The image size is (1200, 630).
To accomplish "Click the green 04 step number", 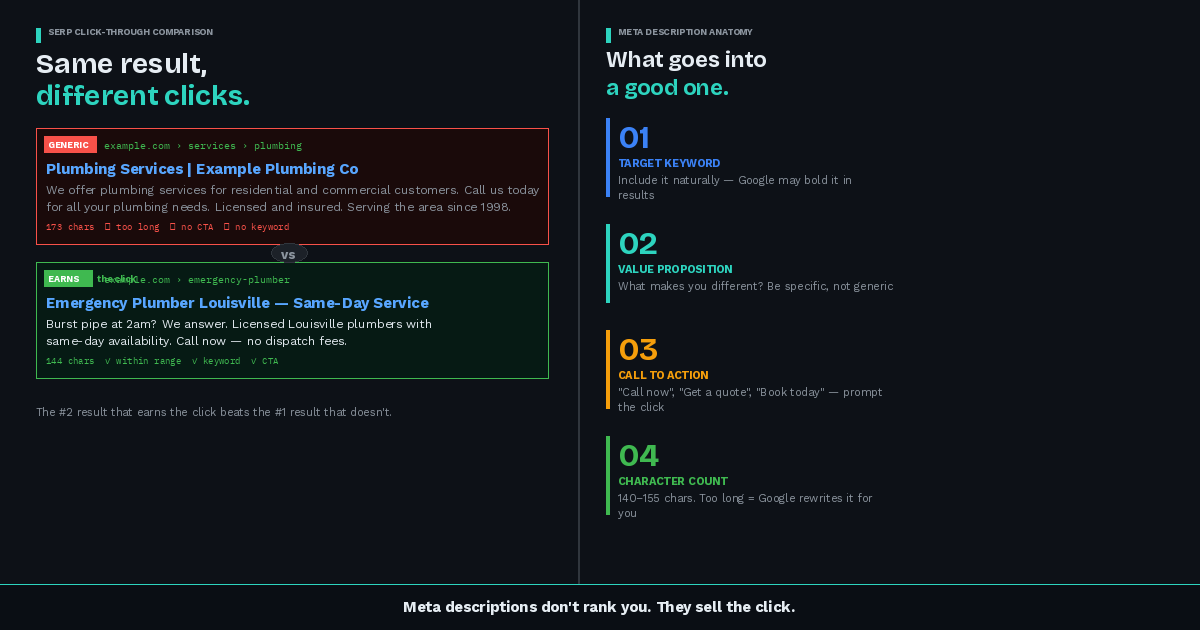I will click(x=638, y=456).
